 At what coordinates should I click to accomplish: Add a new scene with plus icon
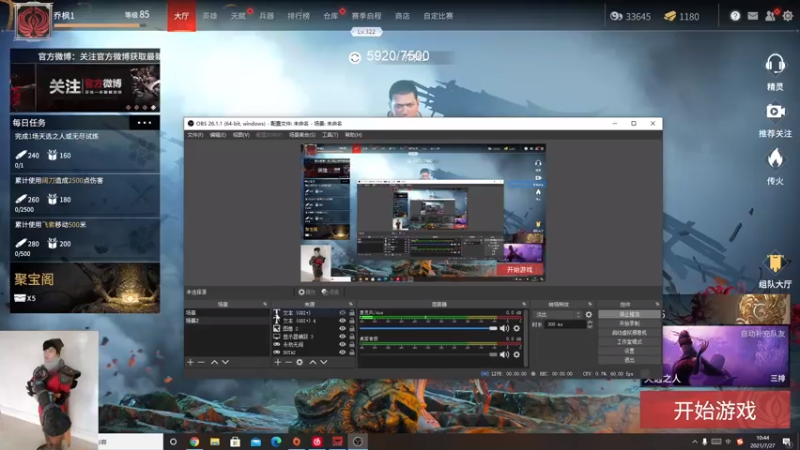click(x=190, y=362)
